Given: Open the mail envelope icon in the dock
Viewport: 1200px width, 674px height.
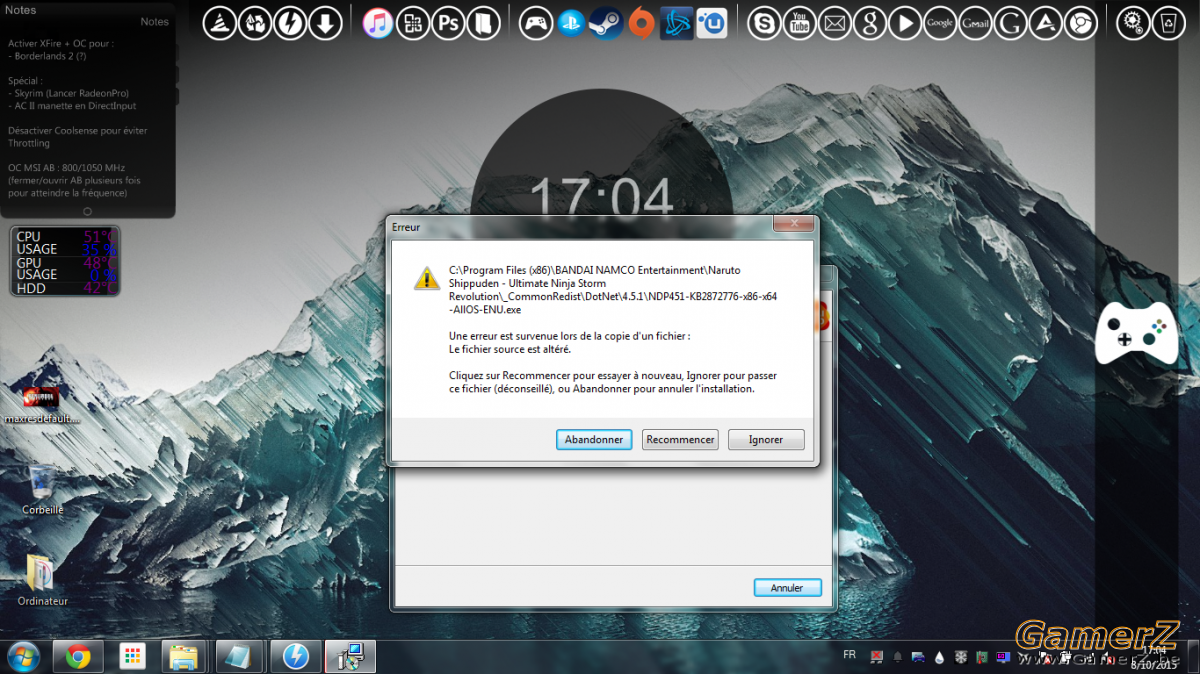Looking at the screenshot, I should pos(835,23).
